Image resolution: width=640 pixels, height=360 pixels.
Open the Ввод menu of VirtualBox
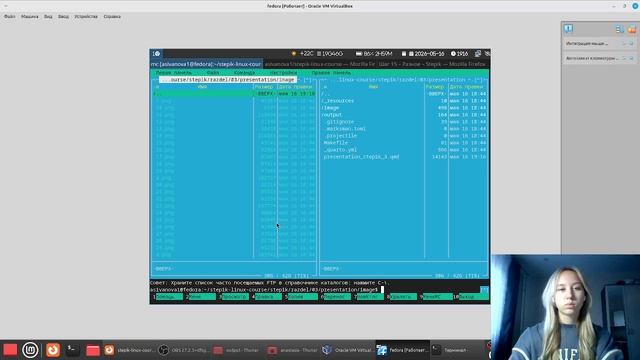[63, 17]
